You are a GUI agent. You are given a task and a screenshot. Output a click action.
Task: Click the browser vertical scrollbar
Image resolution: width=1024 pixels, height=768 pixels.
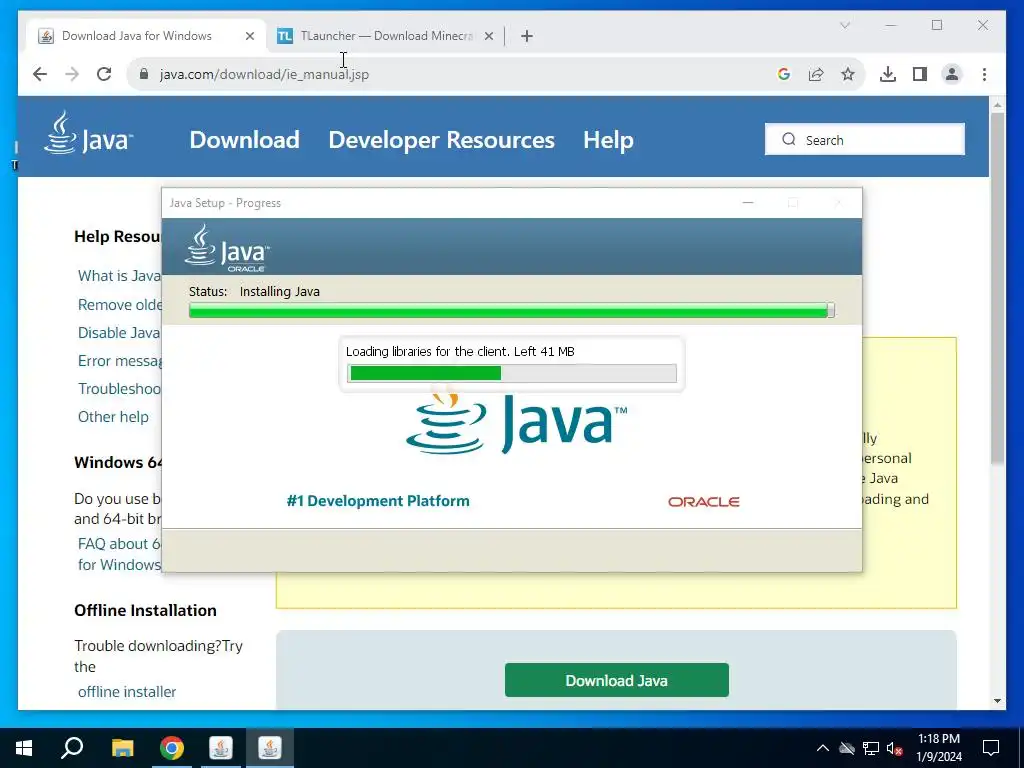pyautogui.click(x=997, y=287)
